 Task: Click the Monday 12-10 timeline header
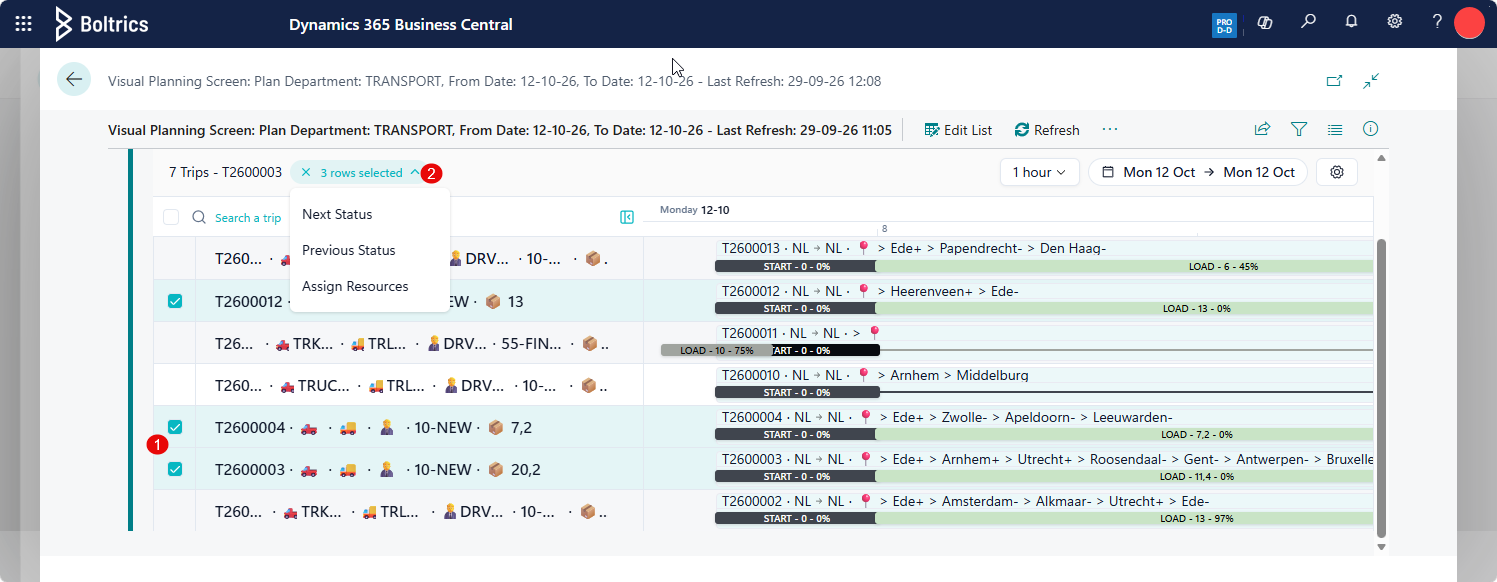pyautogui.click(x=694, y=210)
